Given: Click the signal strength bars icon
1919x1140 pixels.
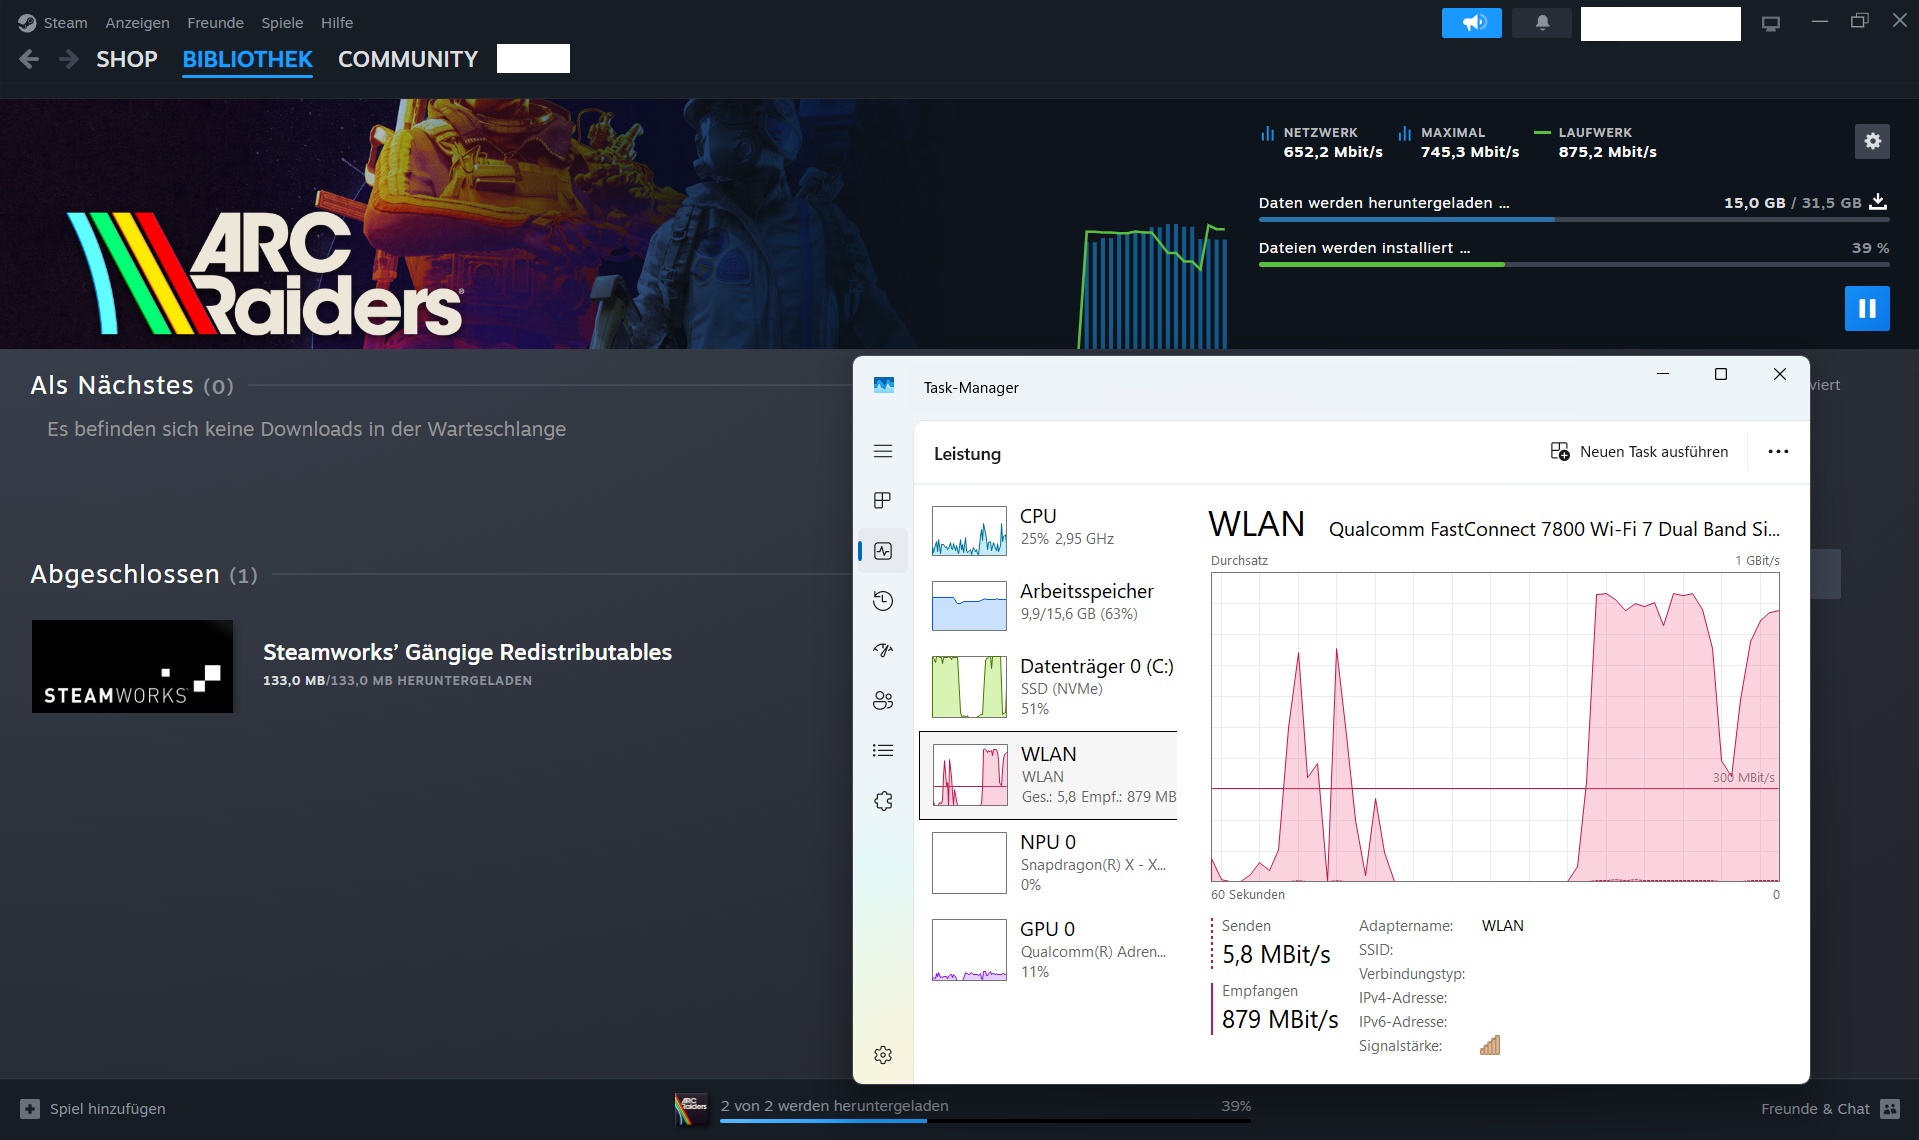Looking at the screenshot, I should point(1490,1046).
